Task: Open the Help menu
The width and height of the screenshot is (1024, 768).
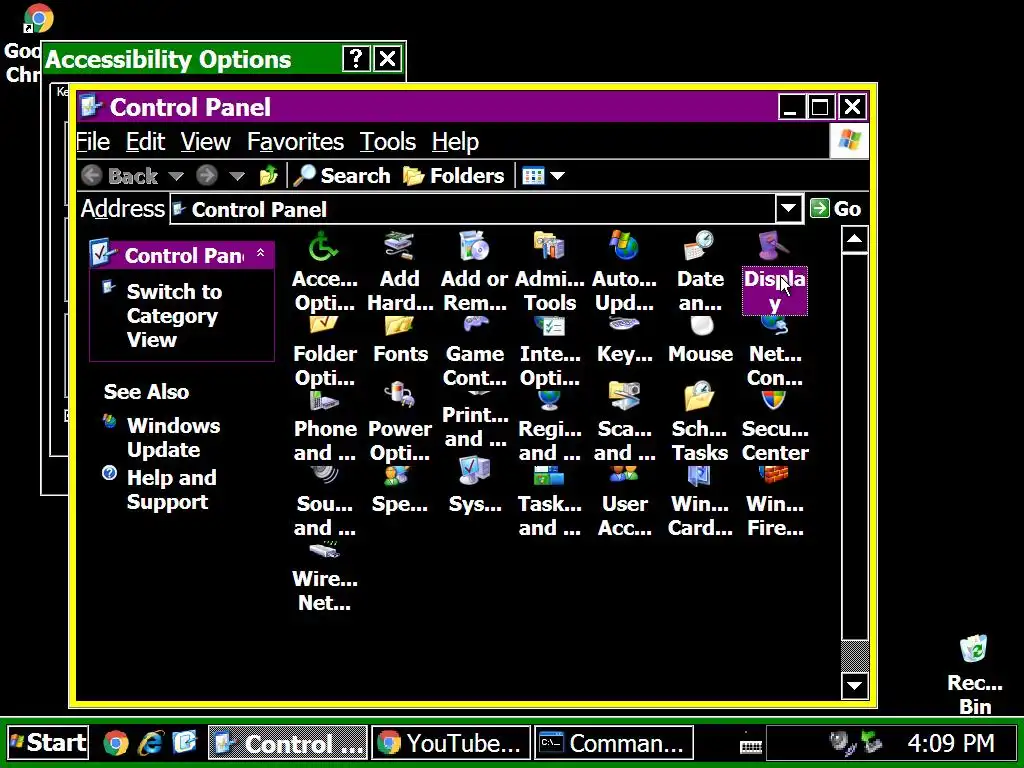Action: [455, 142]
